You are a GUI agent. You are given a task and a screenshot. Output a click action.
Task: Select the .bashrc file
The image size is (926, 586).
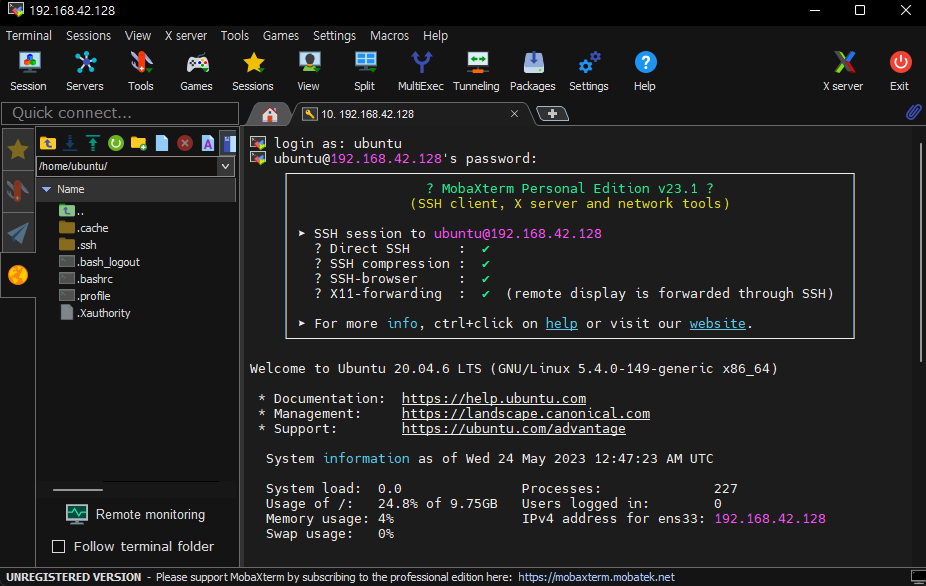click(x=86, y=279)
